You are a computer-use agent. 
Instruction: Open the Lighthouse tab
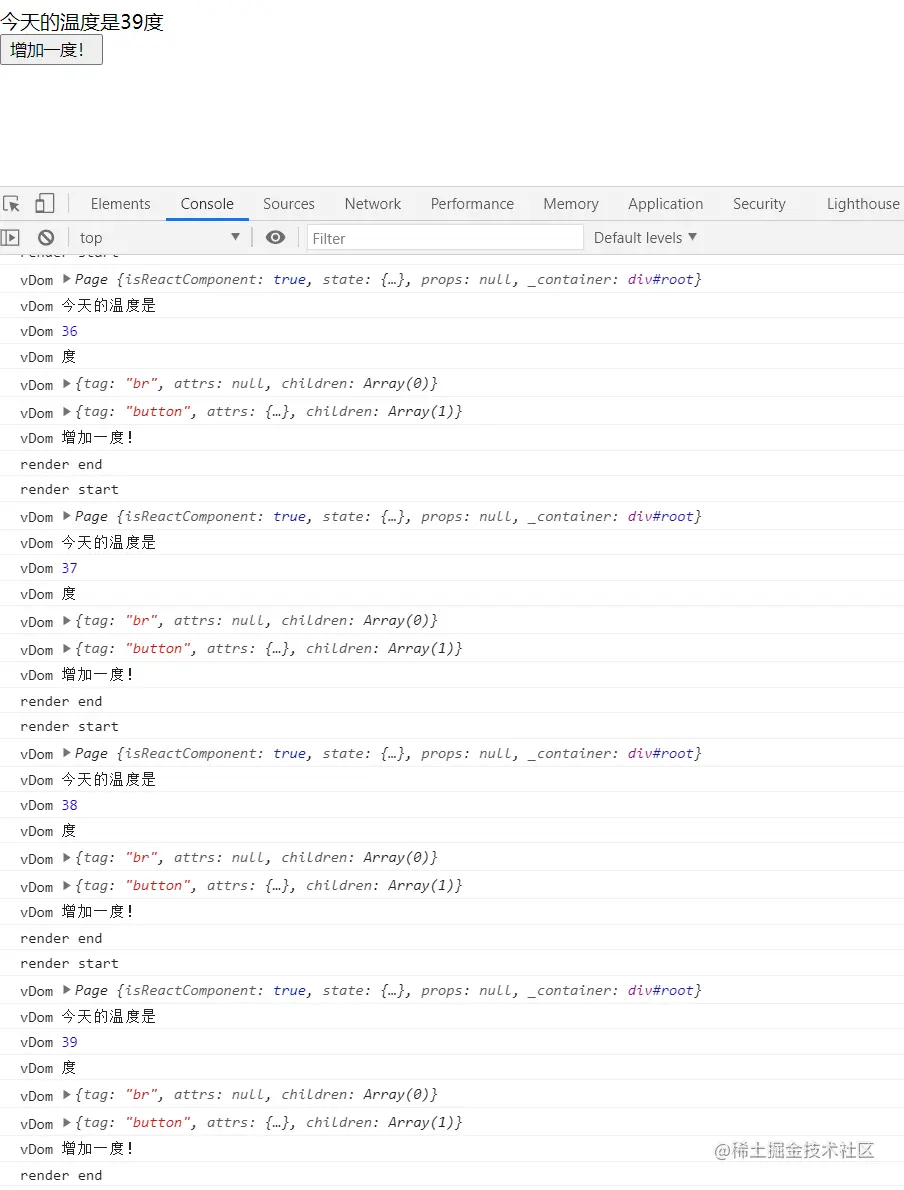pos(863,203)
